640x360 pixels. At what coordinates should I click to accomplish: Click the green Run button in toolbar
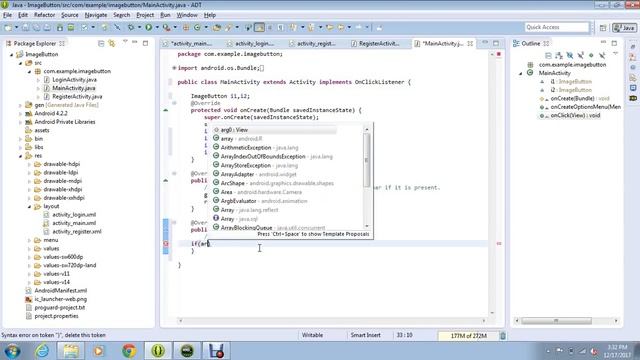(149, 27)
